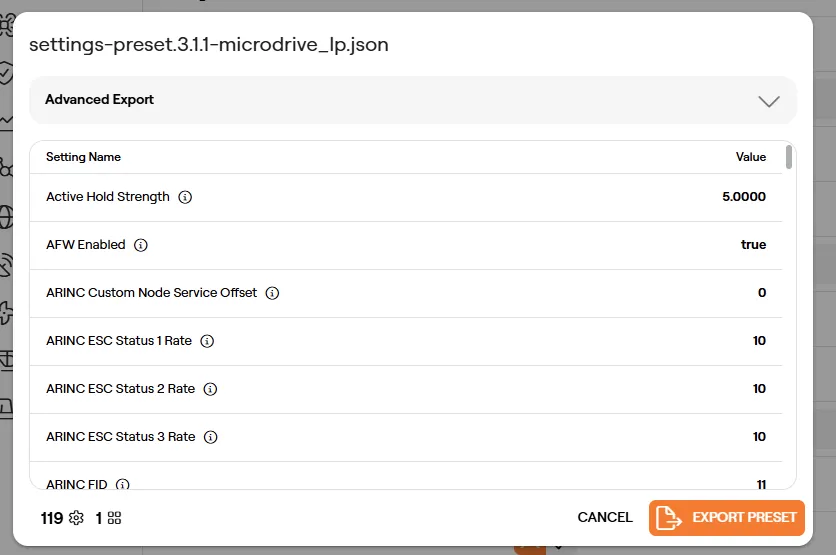Image resolution: width=836 pixels, height=555 pixels.
Task: Click info icon next to ARINC ESC Status 2 Rate
Action: point(211,389)
